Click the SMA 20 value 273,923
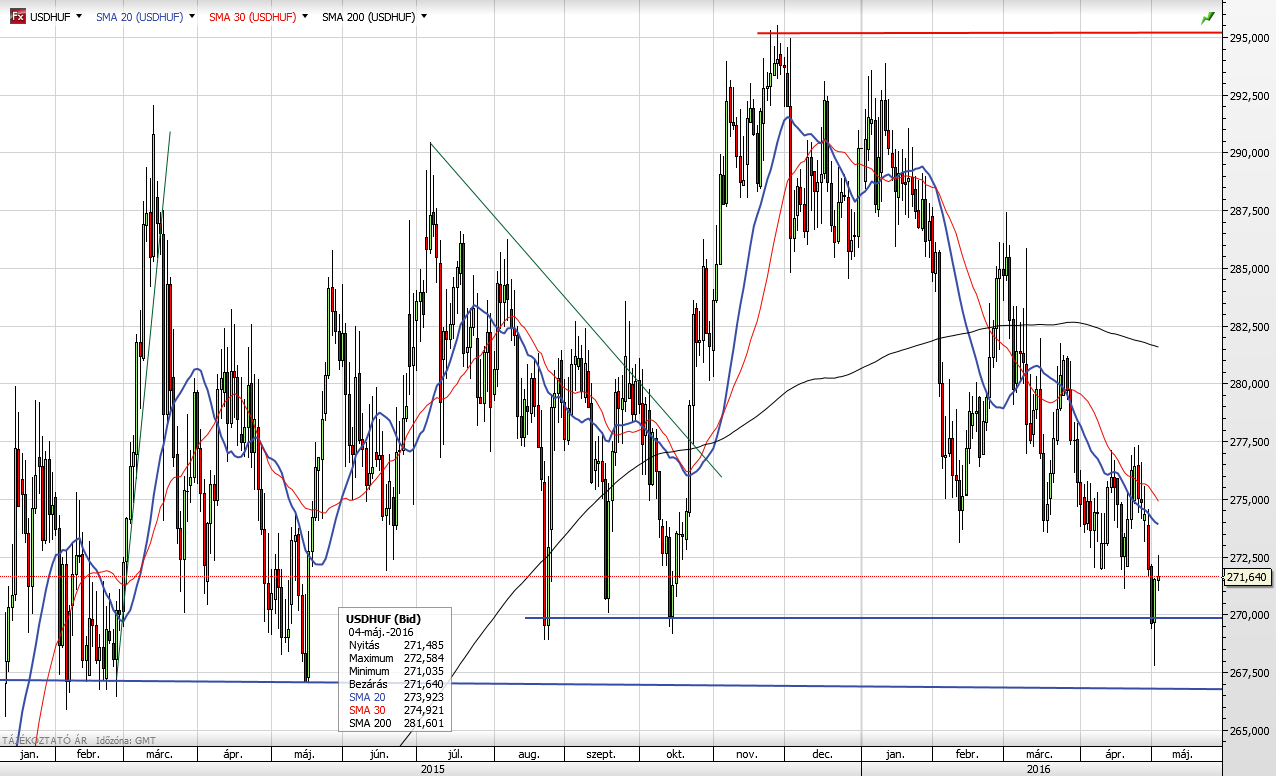The height and width of the screenshot is (776, 1276). 426,697
